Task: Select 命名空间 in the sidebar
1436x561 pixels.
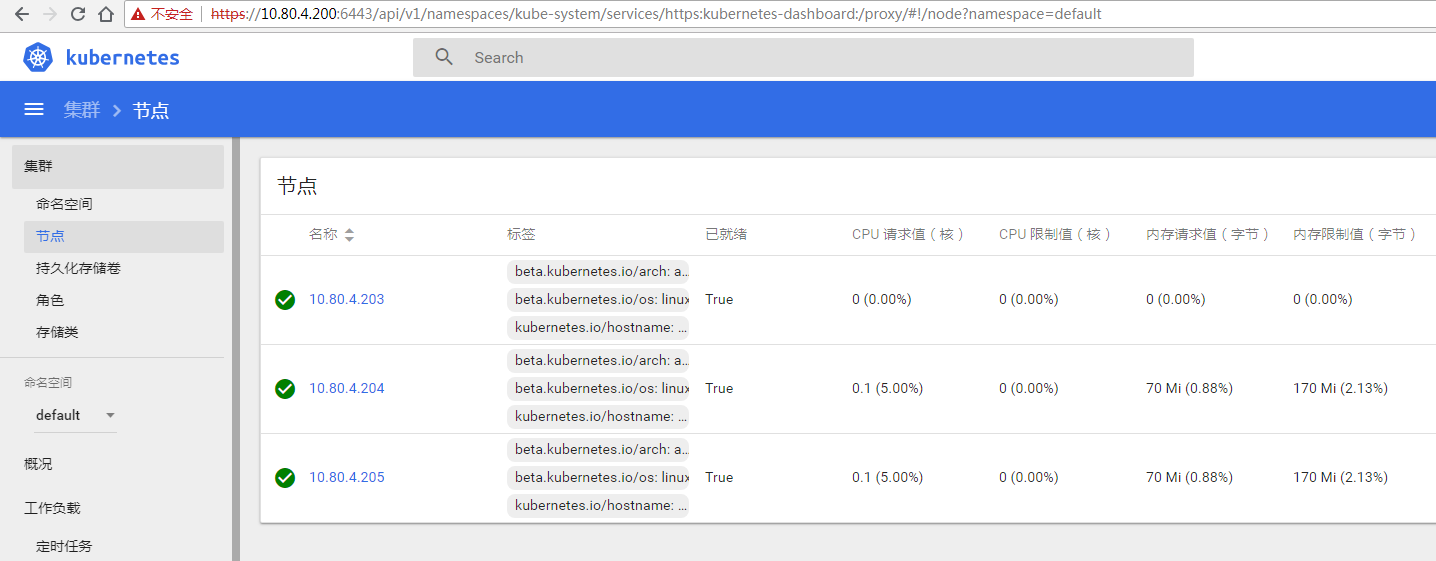Action: coord(64,204)
